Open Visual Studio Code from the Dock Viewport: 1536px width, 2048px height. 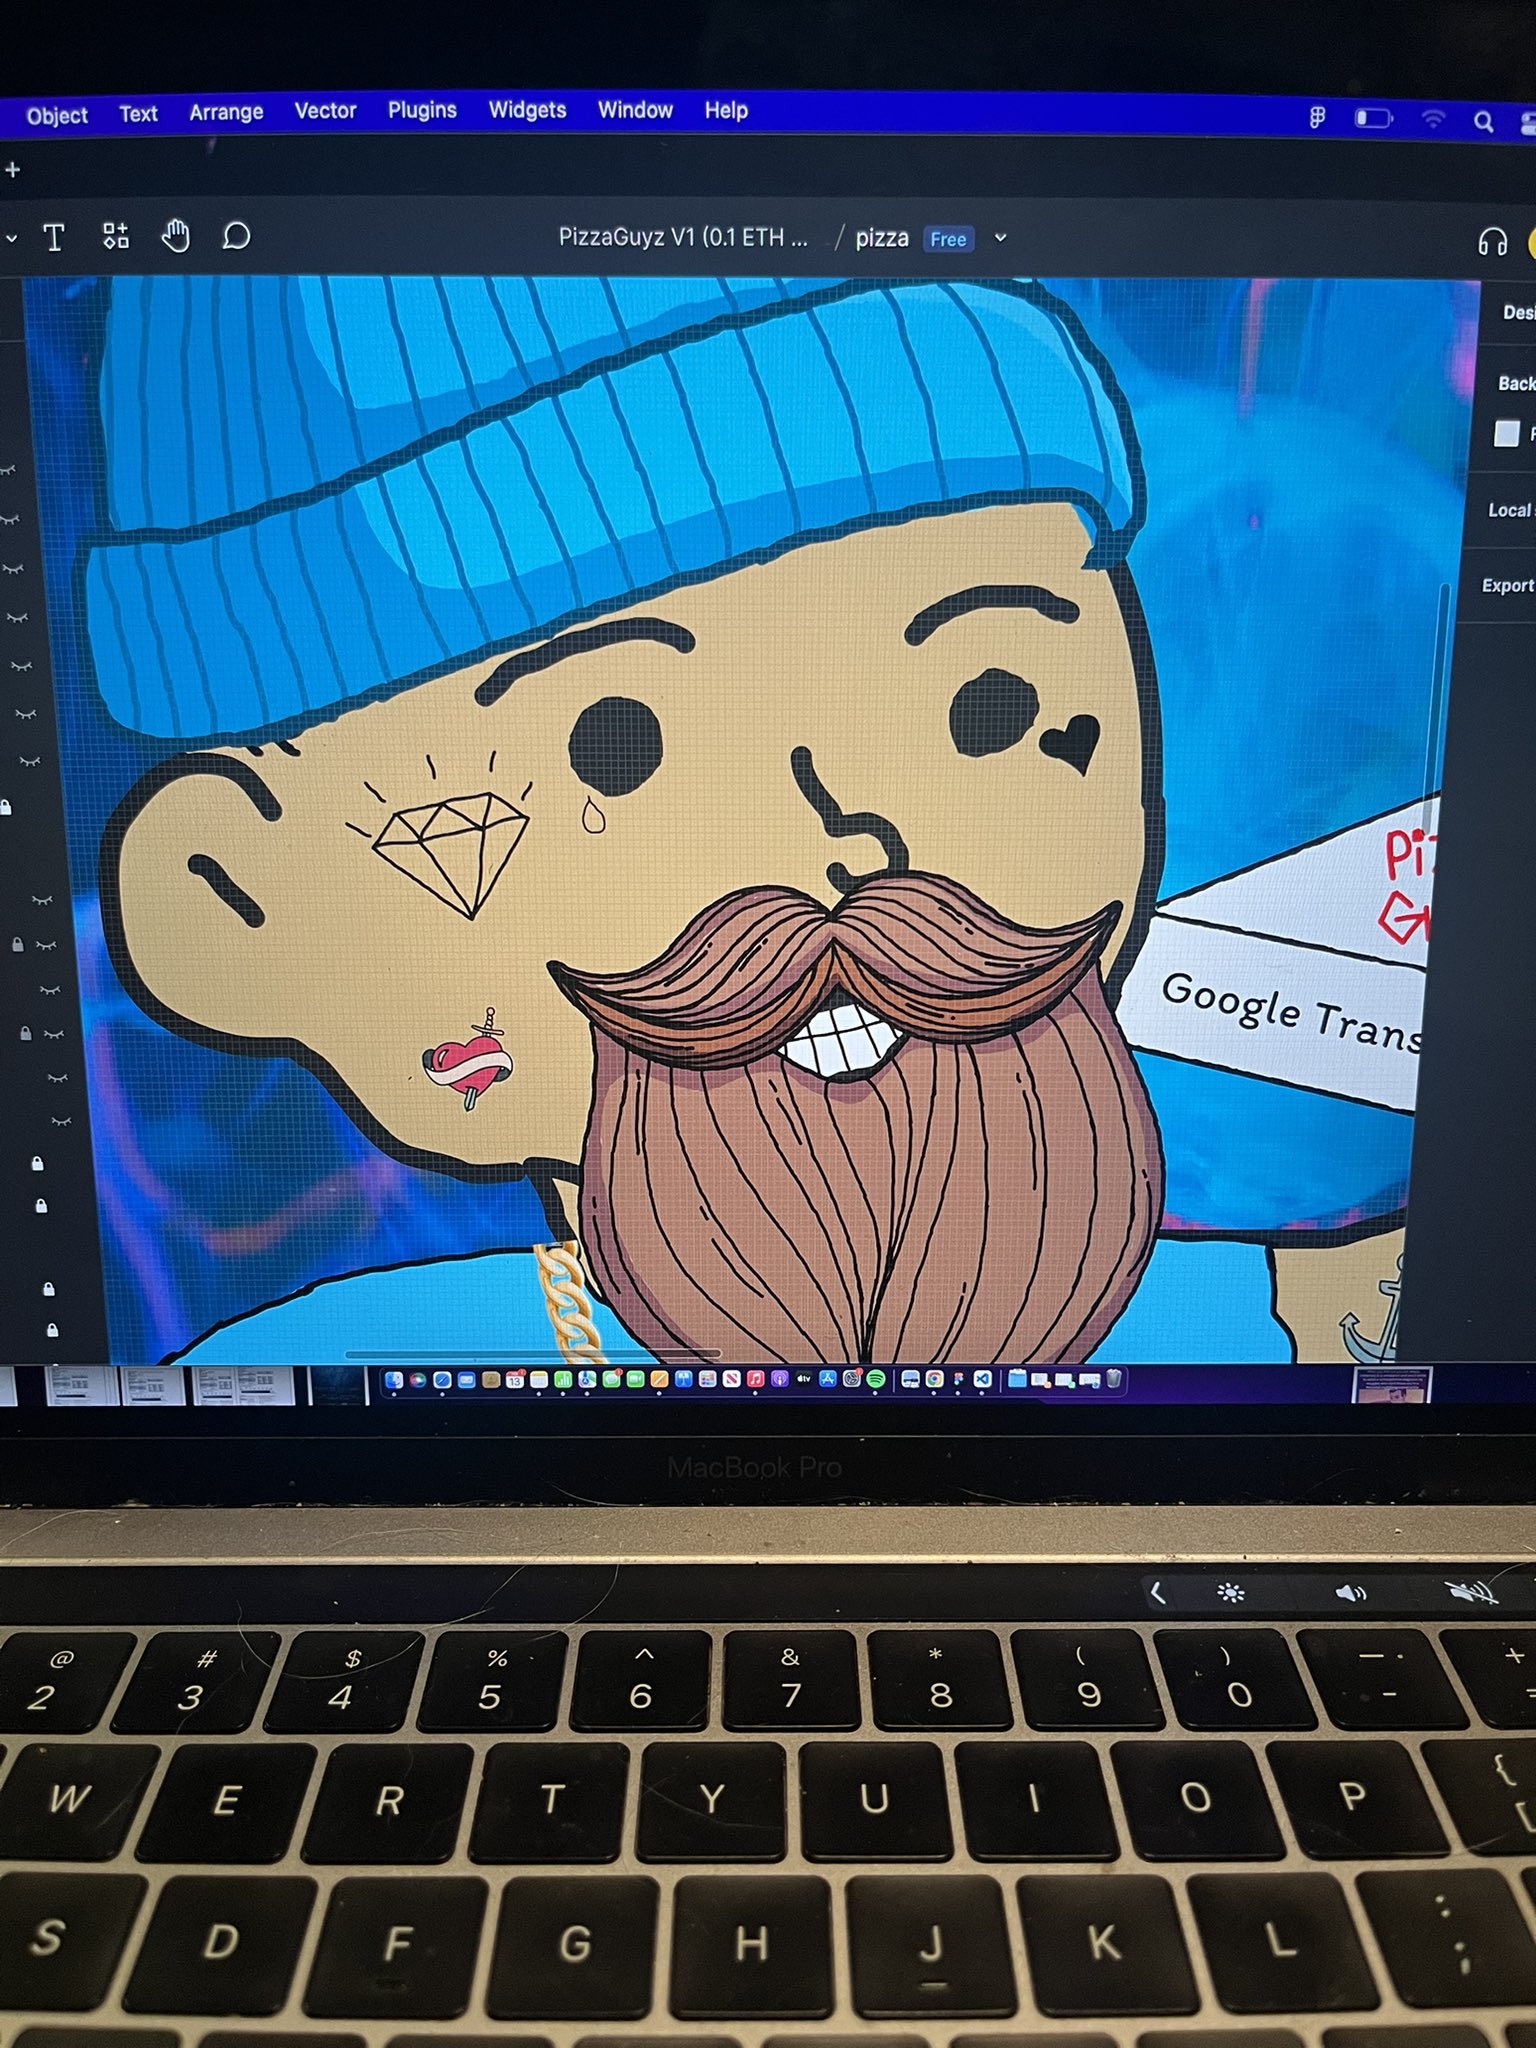pyautogui.click(x=982, y=1380)
